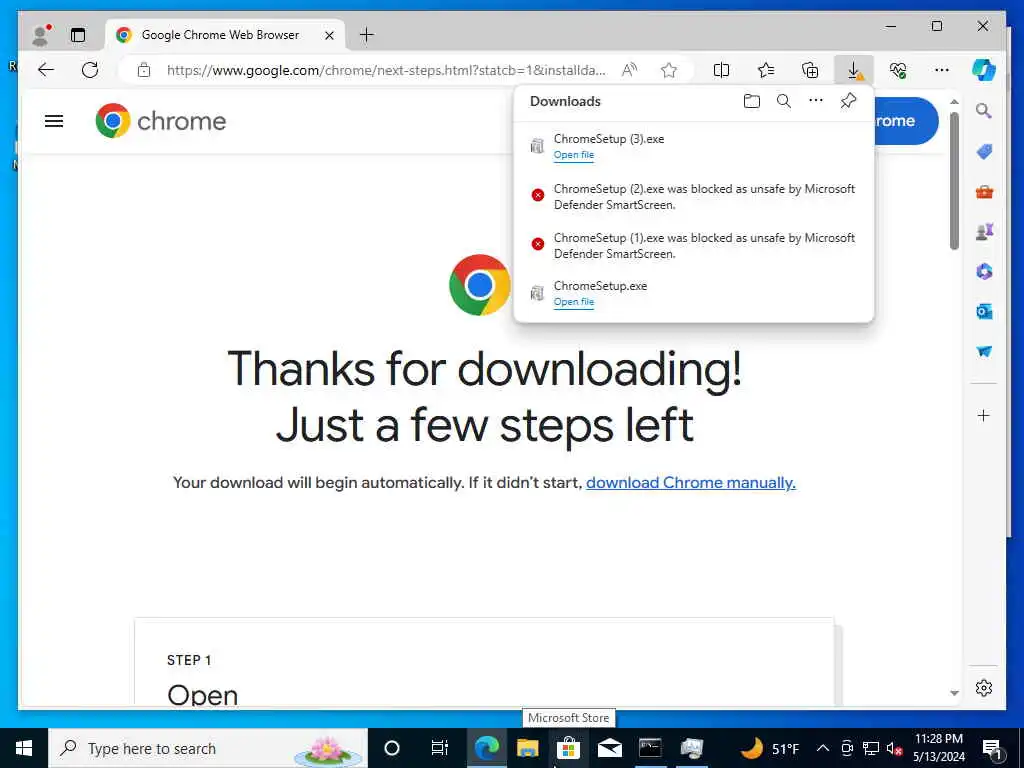Viewport: 1024px width, 768px height.
Task: Select the blocked ChromeSetup (2).exe entry
Action: [x=694, y=197]
